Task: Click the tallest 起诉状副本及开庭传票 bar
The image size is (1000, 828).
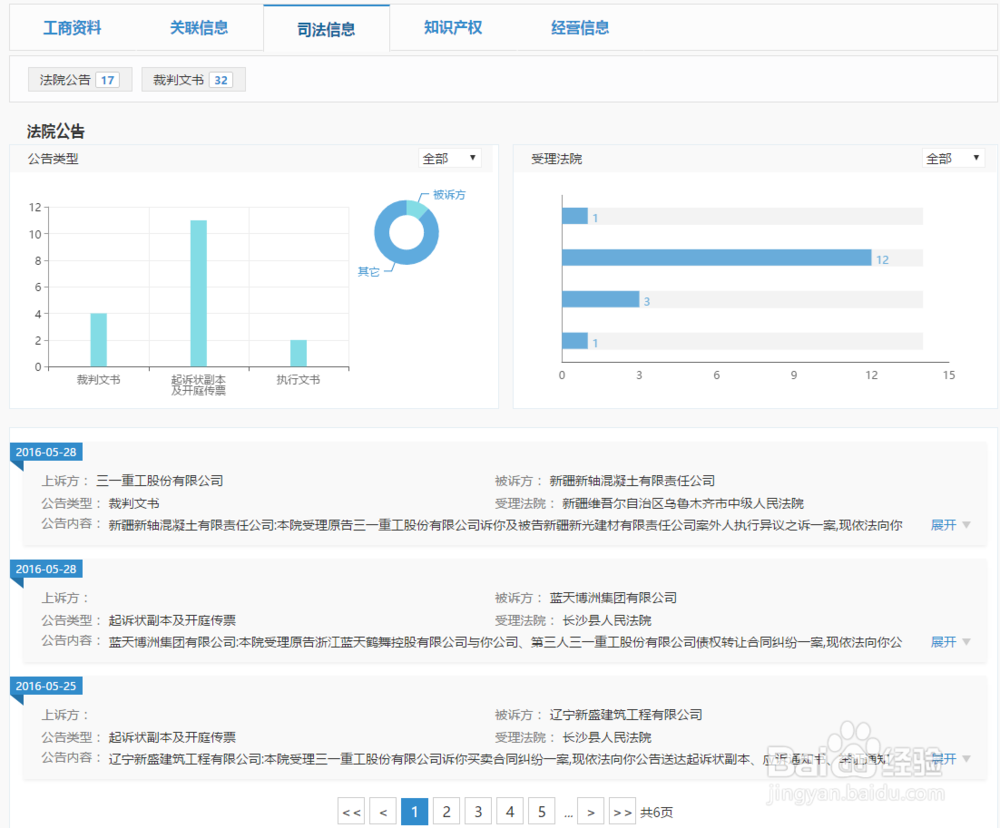Action: [200, 290]
